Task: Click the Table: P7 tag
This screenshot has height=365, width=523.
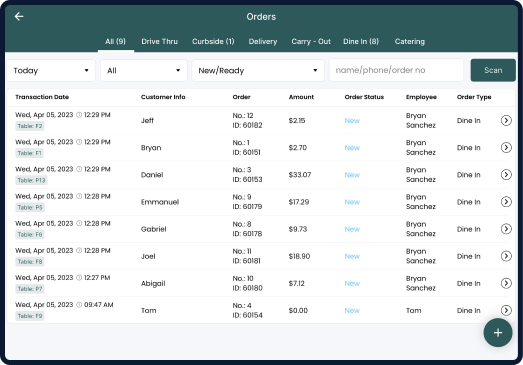Action: click(x=30, y=289)
